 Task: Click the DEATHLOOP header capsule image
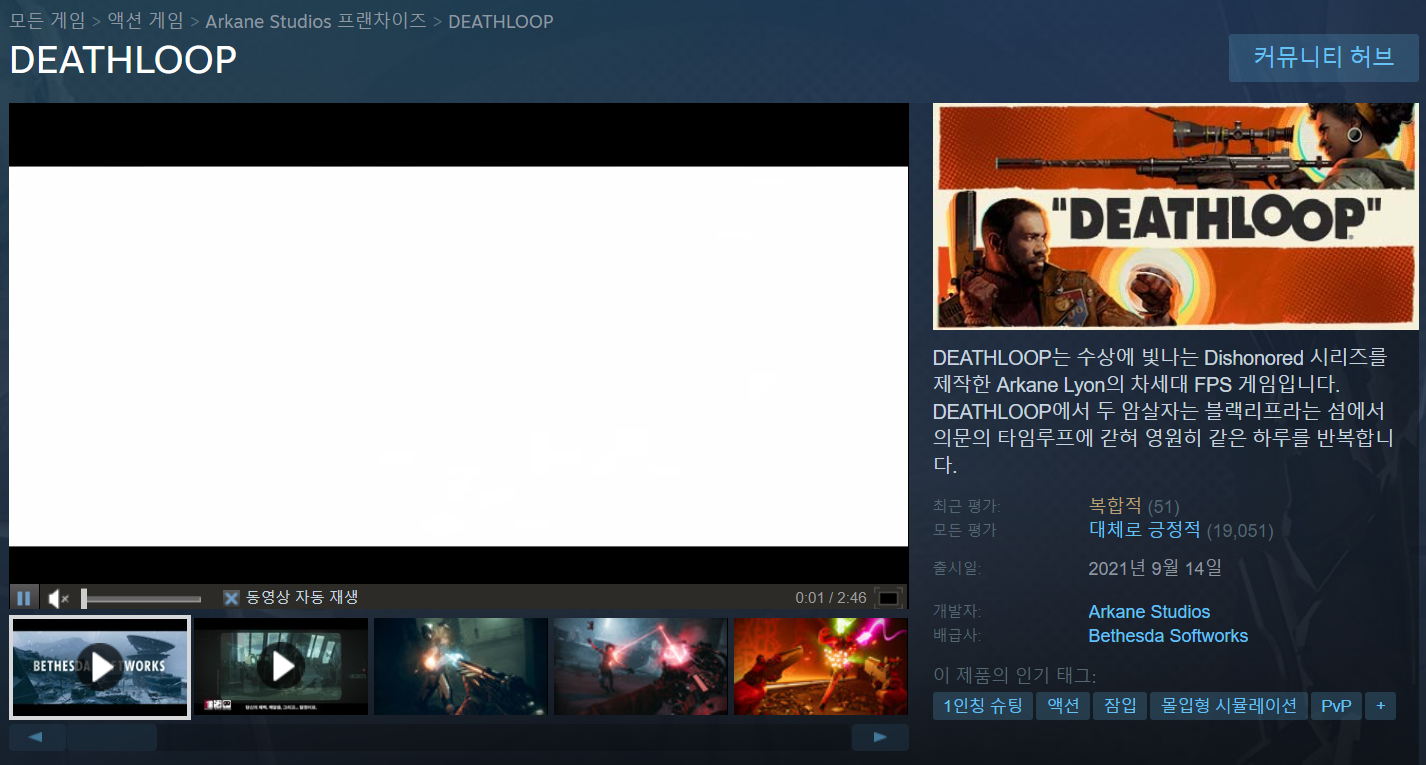1176,216
